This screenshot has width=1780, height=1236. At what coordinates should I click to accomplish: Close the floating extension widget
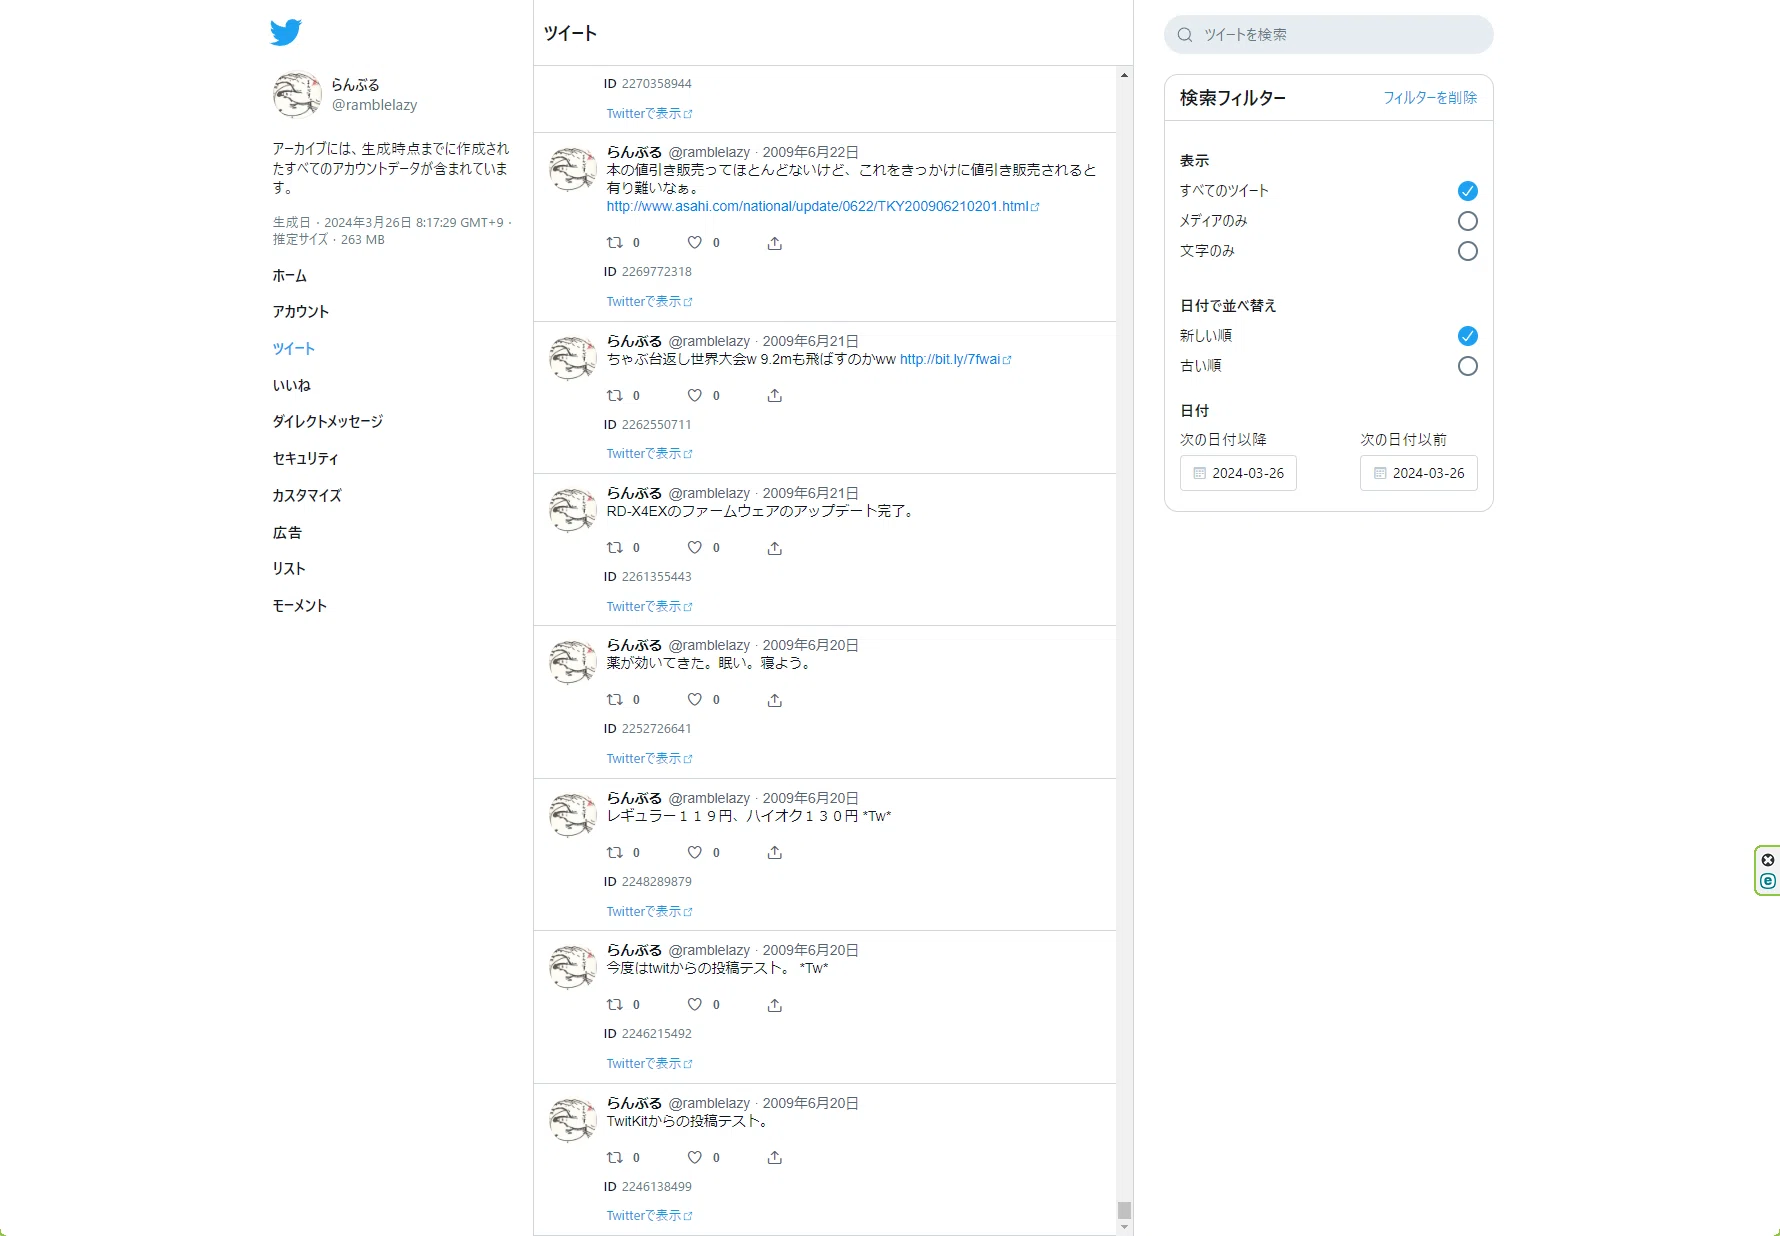click(x=1768, y=860)
